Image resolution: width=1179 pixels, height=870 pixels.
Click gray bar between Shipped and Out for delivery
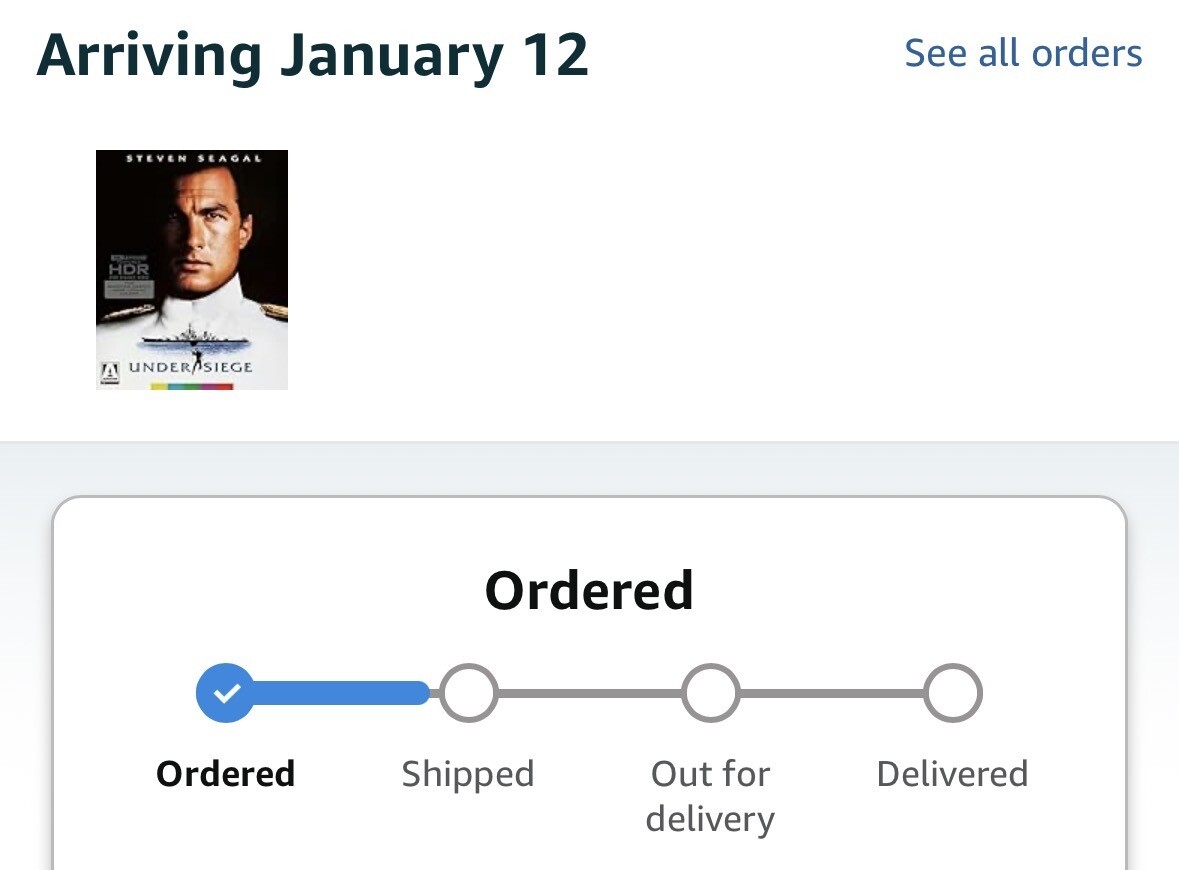tap(589, 692)
